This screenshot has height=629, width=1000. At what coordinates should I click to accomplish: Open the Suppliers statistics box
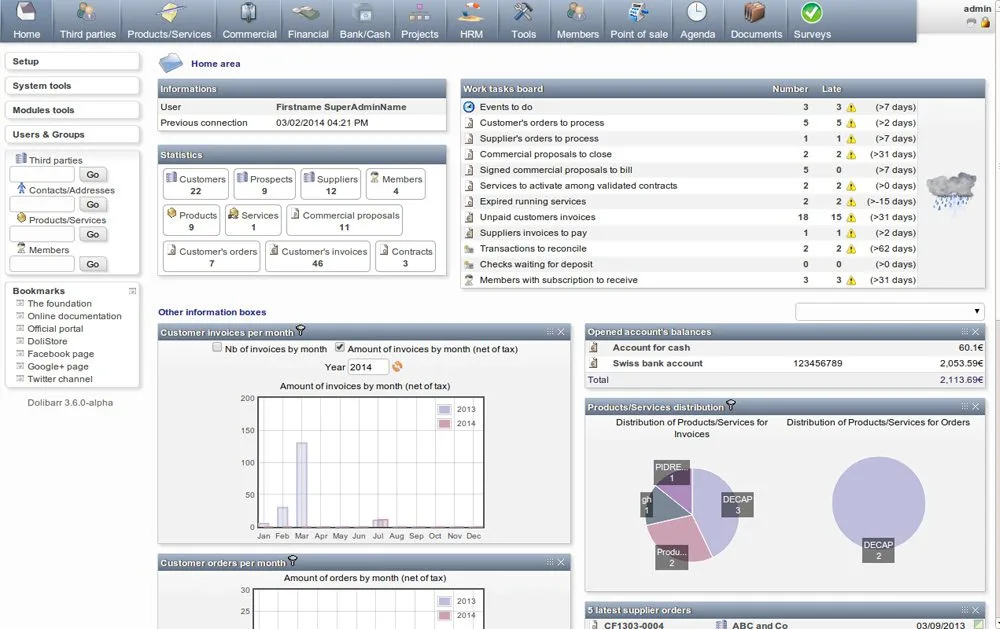pyautogui.click(x=330, y=184)
